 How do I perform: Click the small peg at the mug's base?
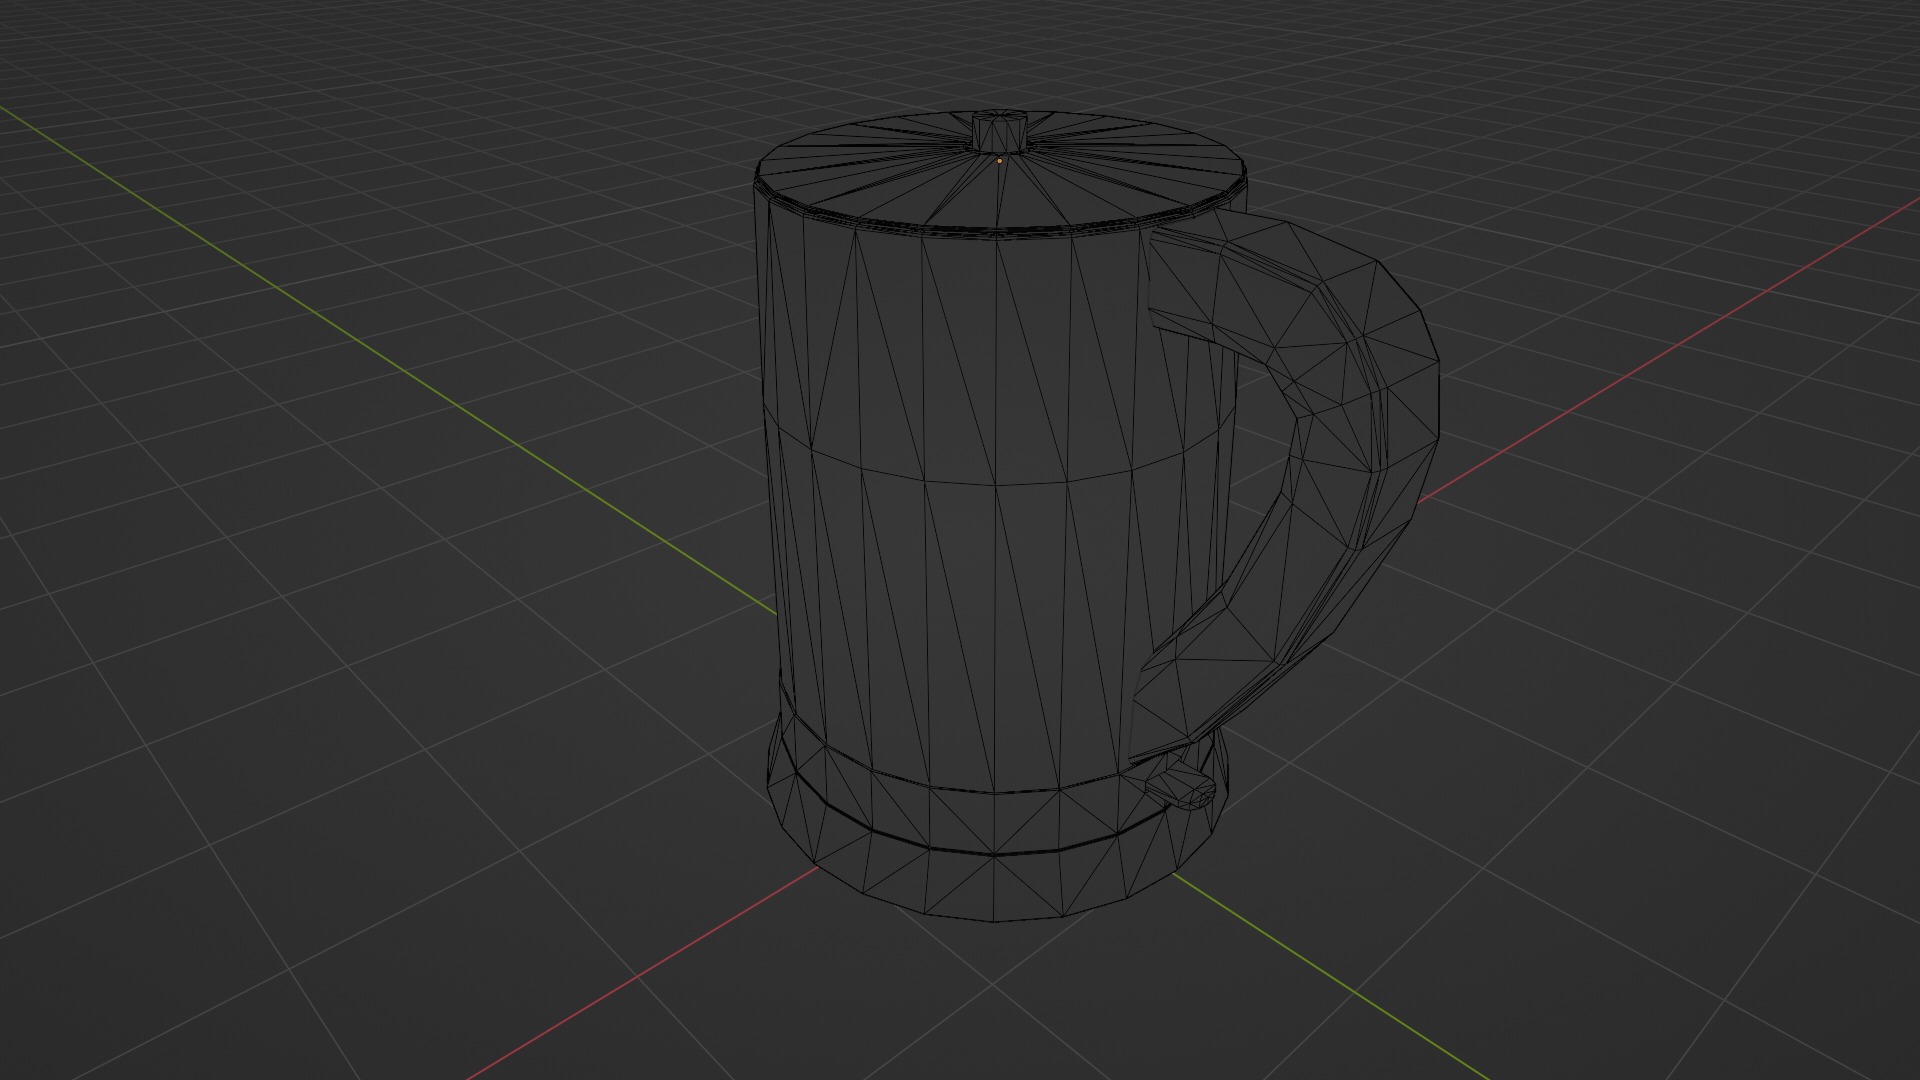(x=1182, y=786)
